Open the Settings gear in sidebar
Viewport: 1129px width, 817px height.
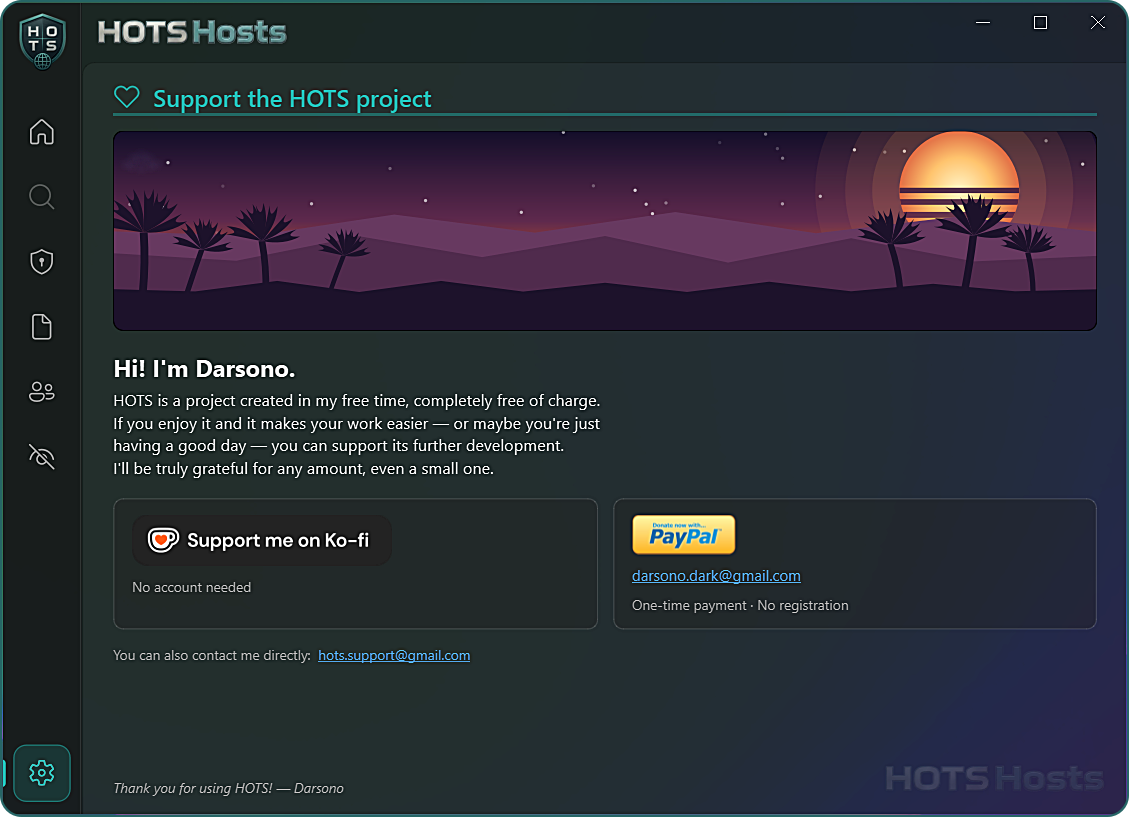tap(42, 772)
